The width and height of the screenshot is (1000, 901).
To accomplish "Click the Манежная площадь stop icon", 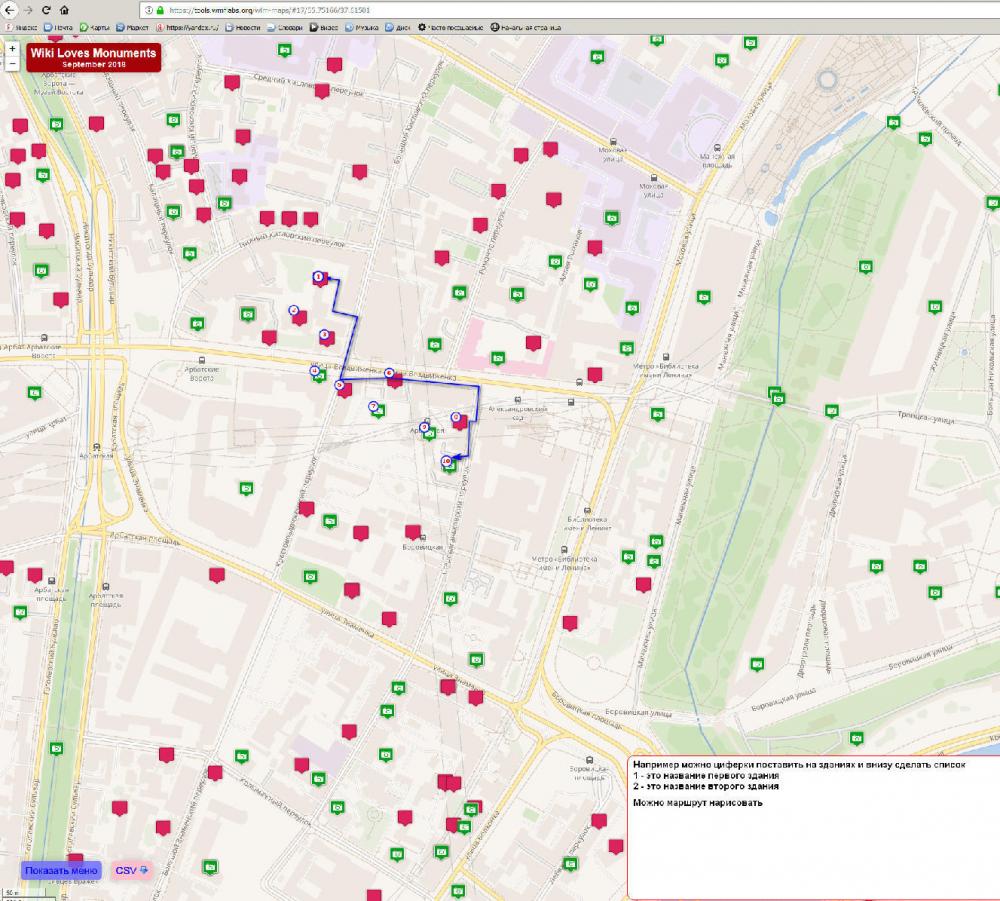I will [717, 148].
